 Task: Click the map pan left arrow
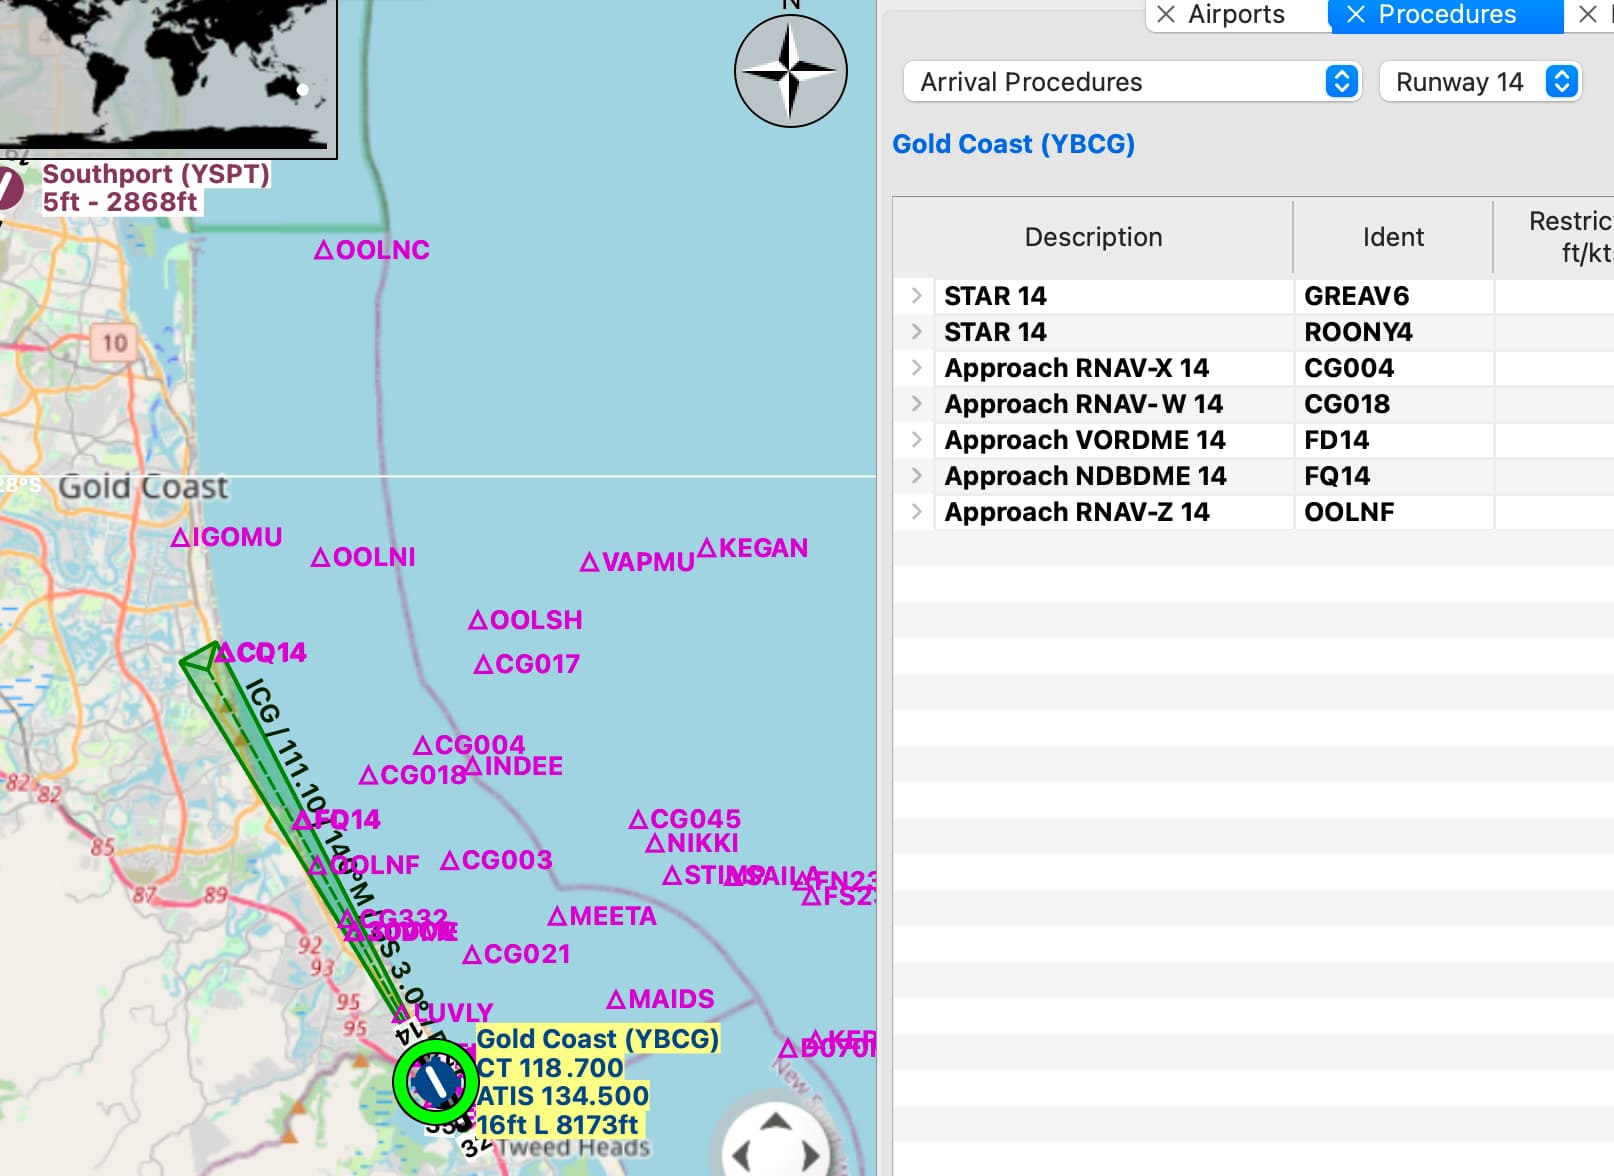coord(741,1157)
